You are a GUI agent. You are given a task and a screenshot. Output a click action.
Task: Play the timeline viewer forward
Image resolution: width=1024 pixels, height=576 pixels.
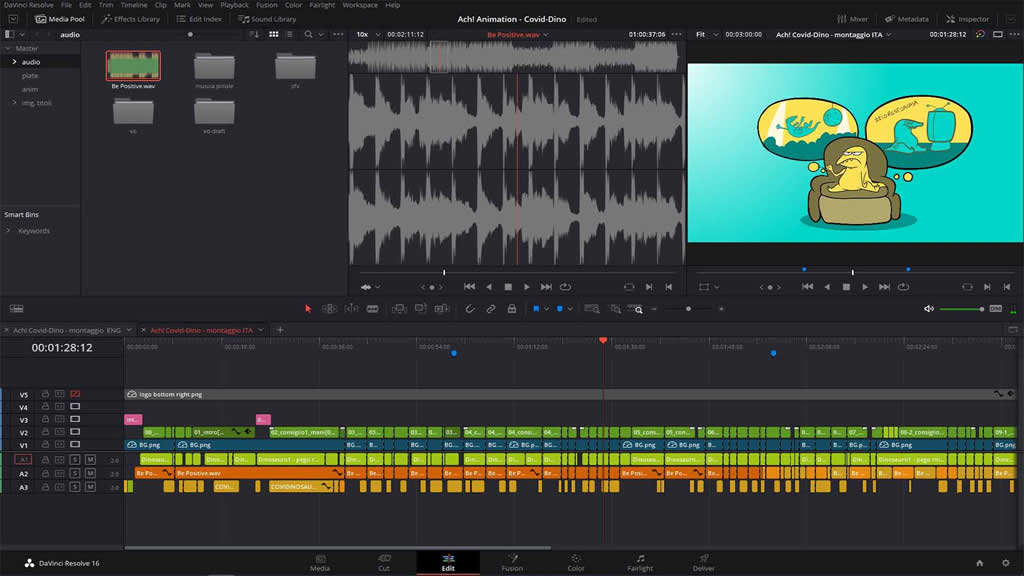pyautogui.click(x=865, y=287)
